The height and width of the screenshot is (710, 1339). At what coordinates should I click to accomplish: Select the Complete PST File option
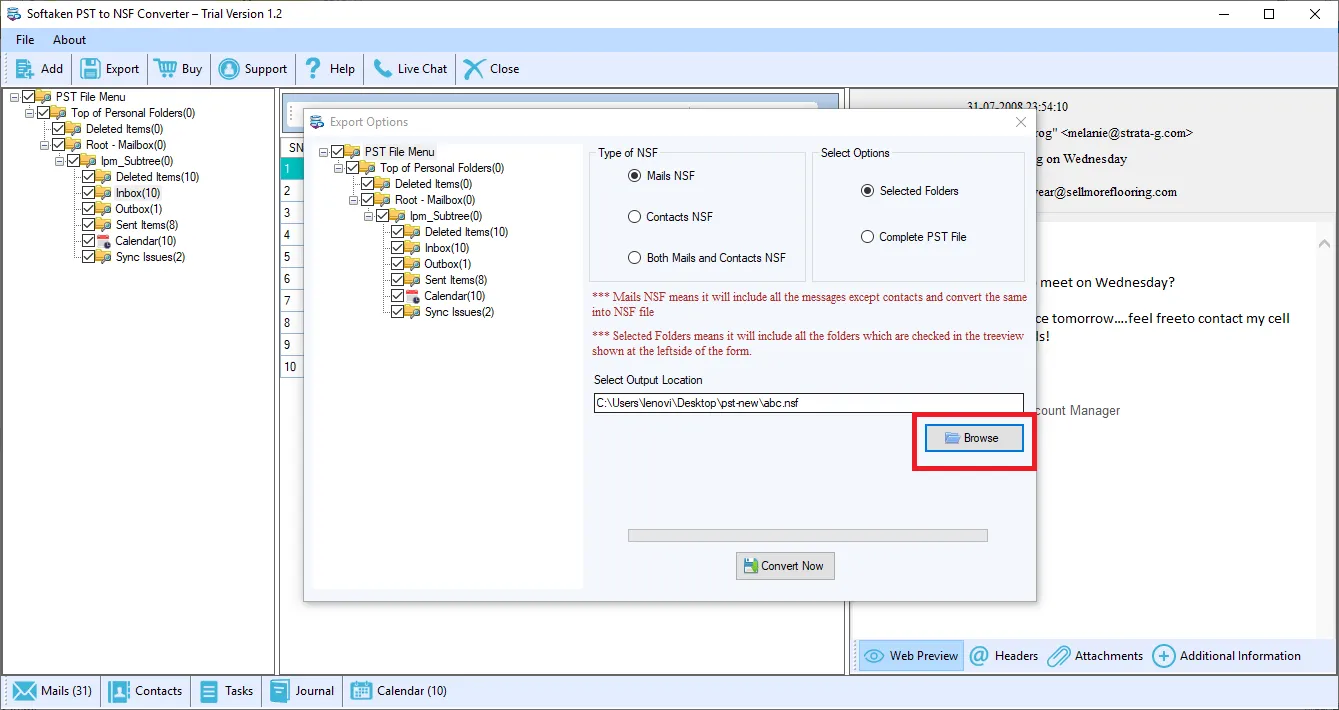point(867,237)
